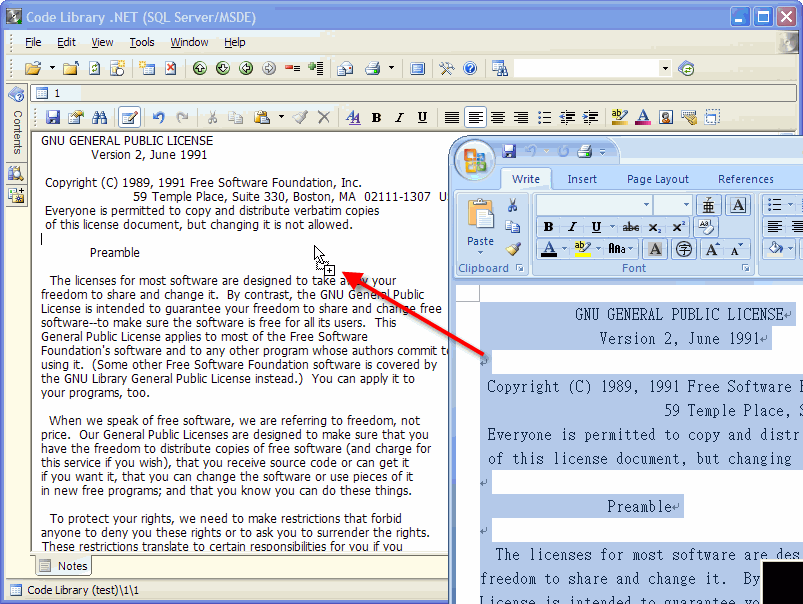Image resolution: width=803 pixels, height=604 pixels.
Task: Click the Paste button in Word Clipboard group
Action: tap(480, 225)
